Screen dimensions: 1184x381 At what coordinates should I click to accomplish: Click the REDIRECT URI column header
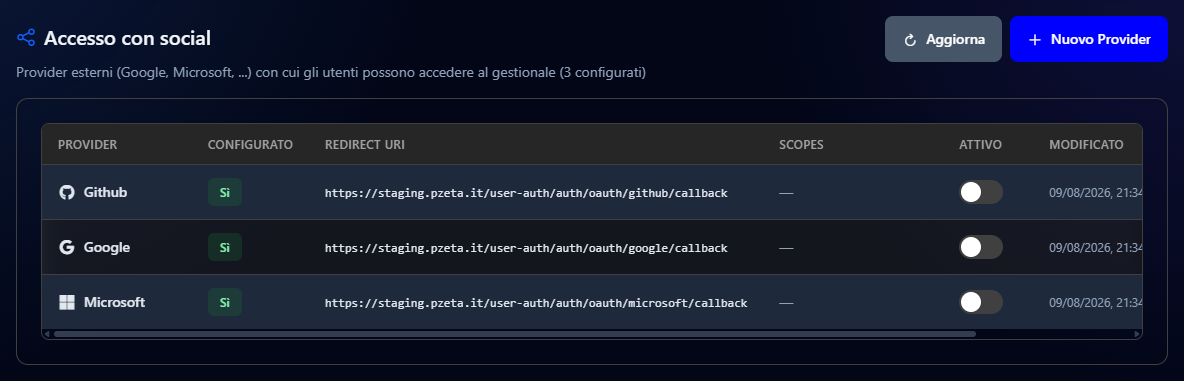[365, 144]
